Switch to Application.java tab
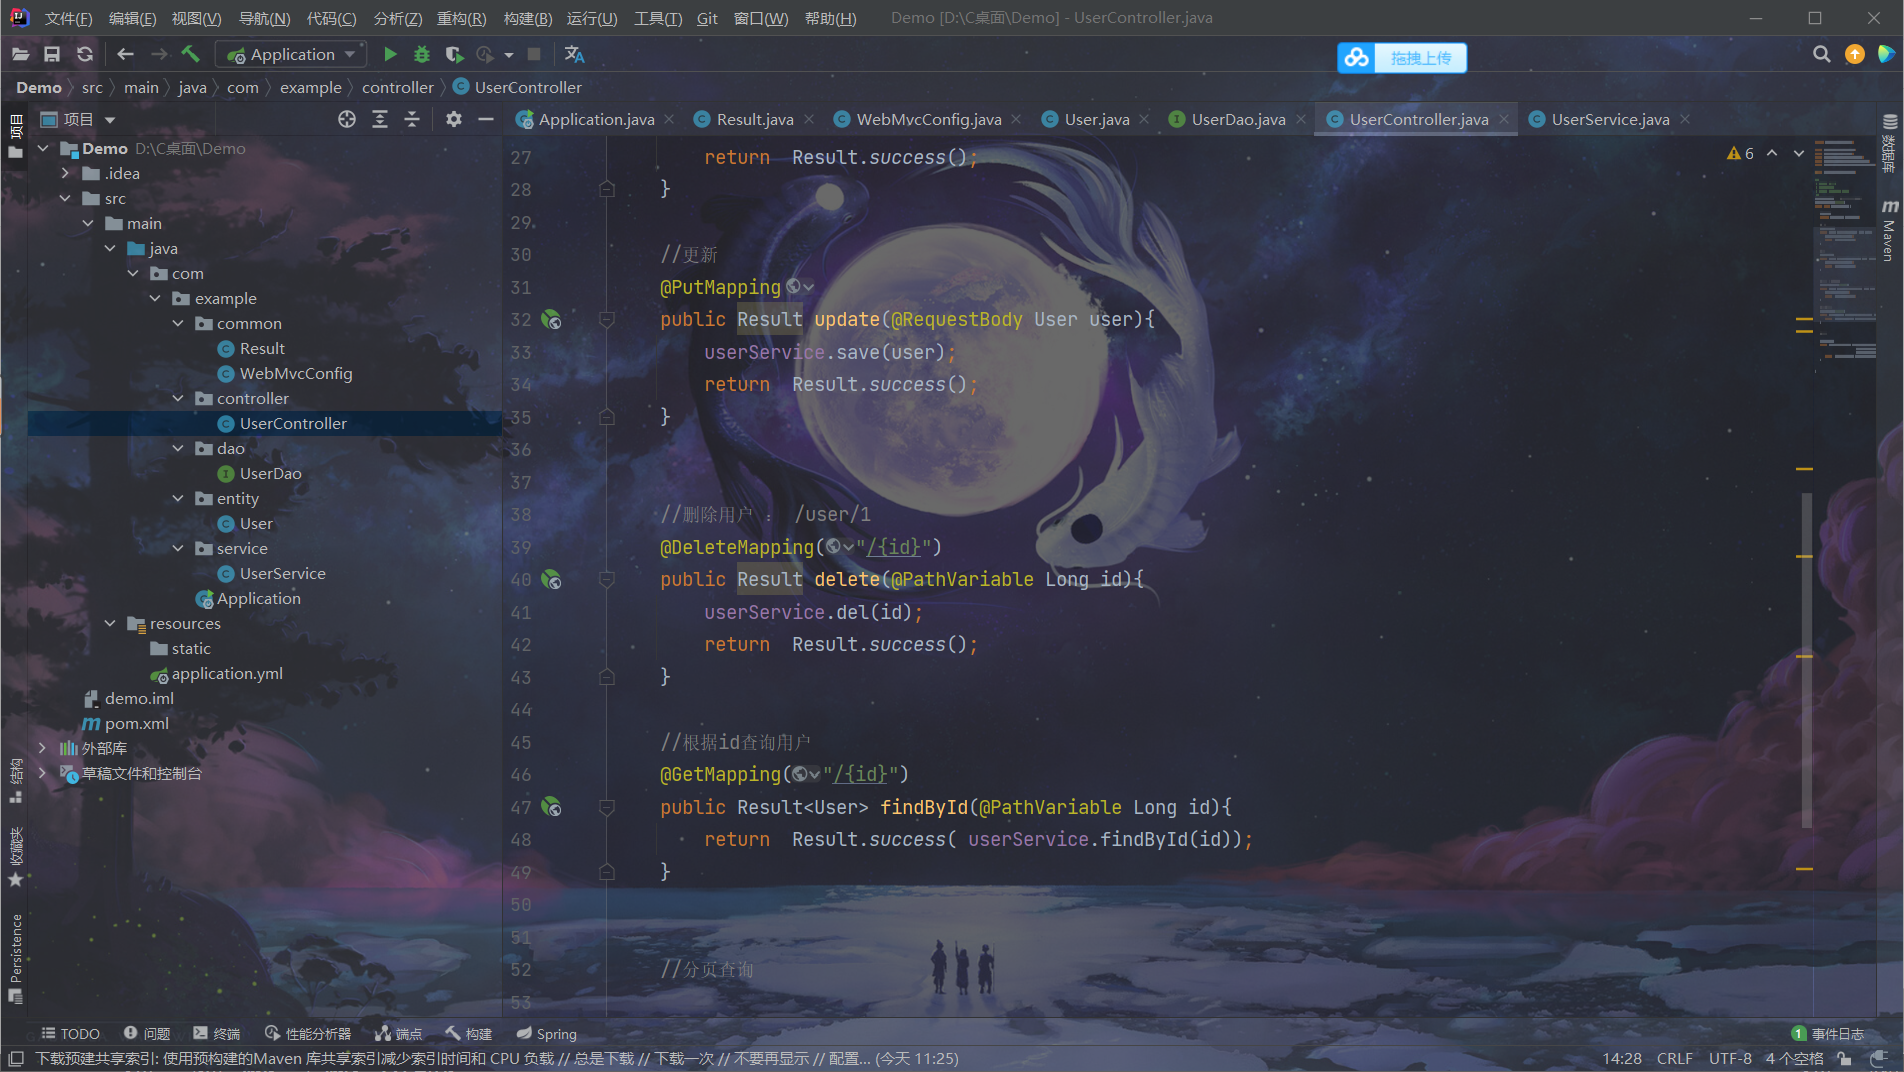The width and height of the screenshot is (1904, 1072). click(596, 119)
